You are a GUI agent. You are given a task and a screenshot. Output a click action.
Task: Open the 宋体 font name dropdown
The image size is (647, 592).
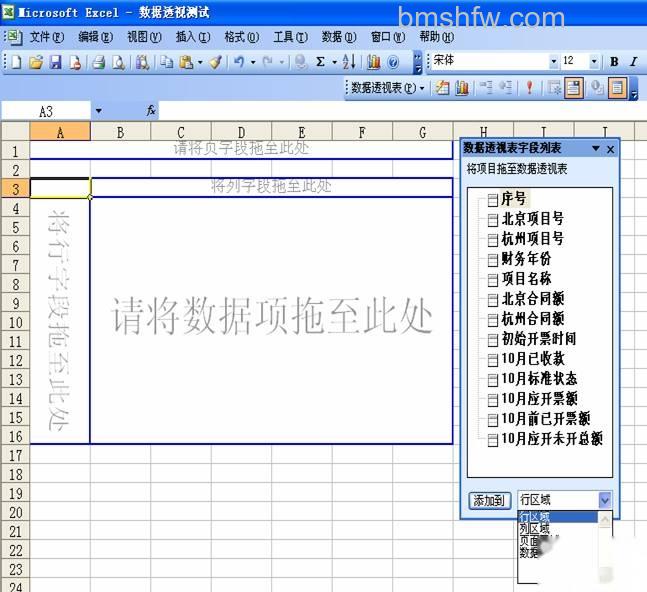point(553,62)
